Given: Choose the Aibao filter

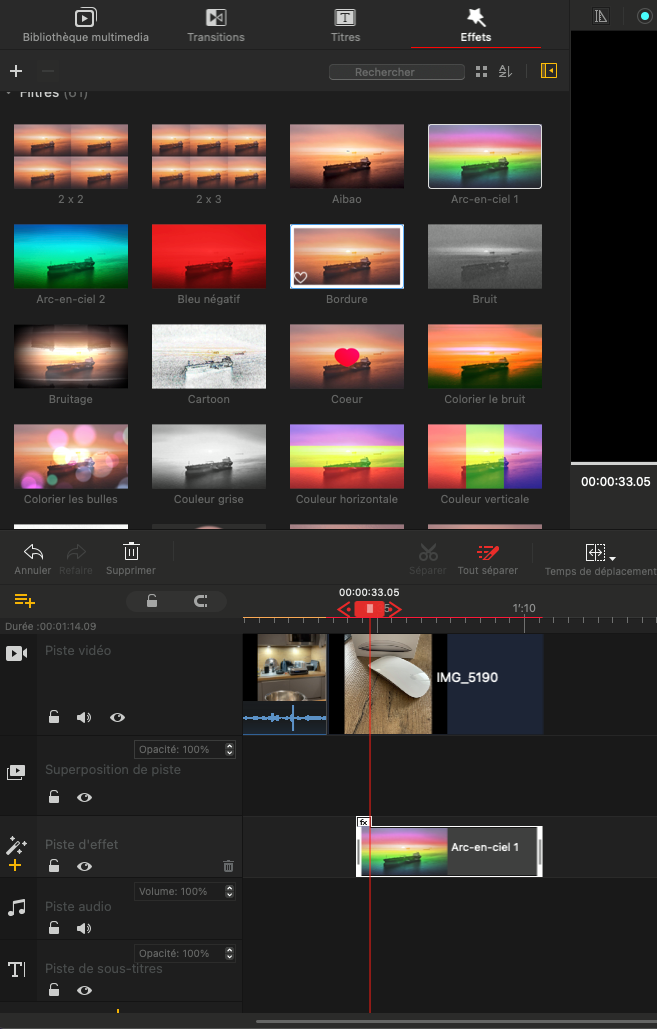Looking at the screenshot, I should pyautogui.click(x=347, y=156).
